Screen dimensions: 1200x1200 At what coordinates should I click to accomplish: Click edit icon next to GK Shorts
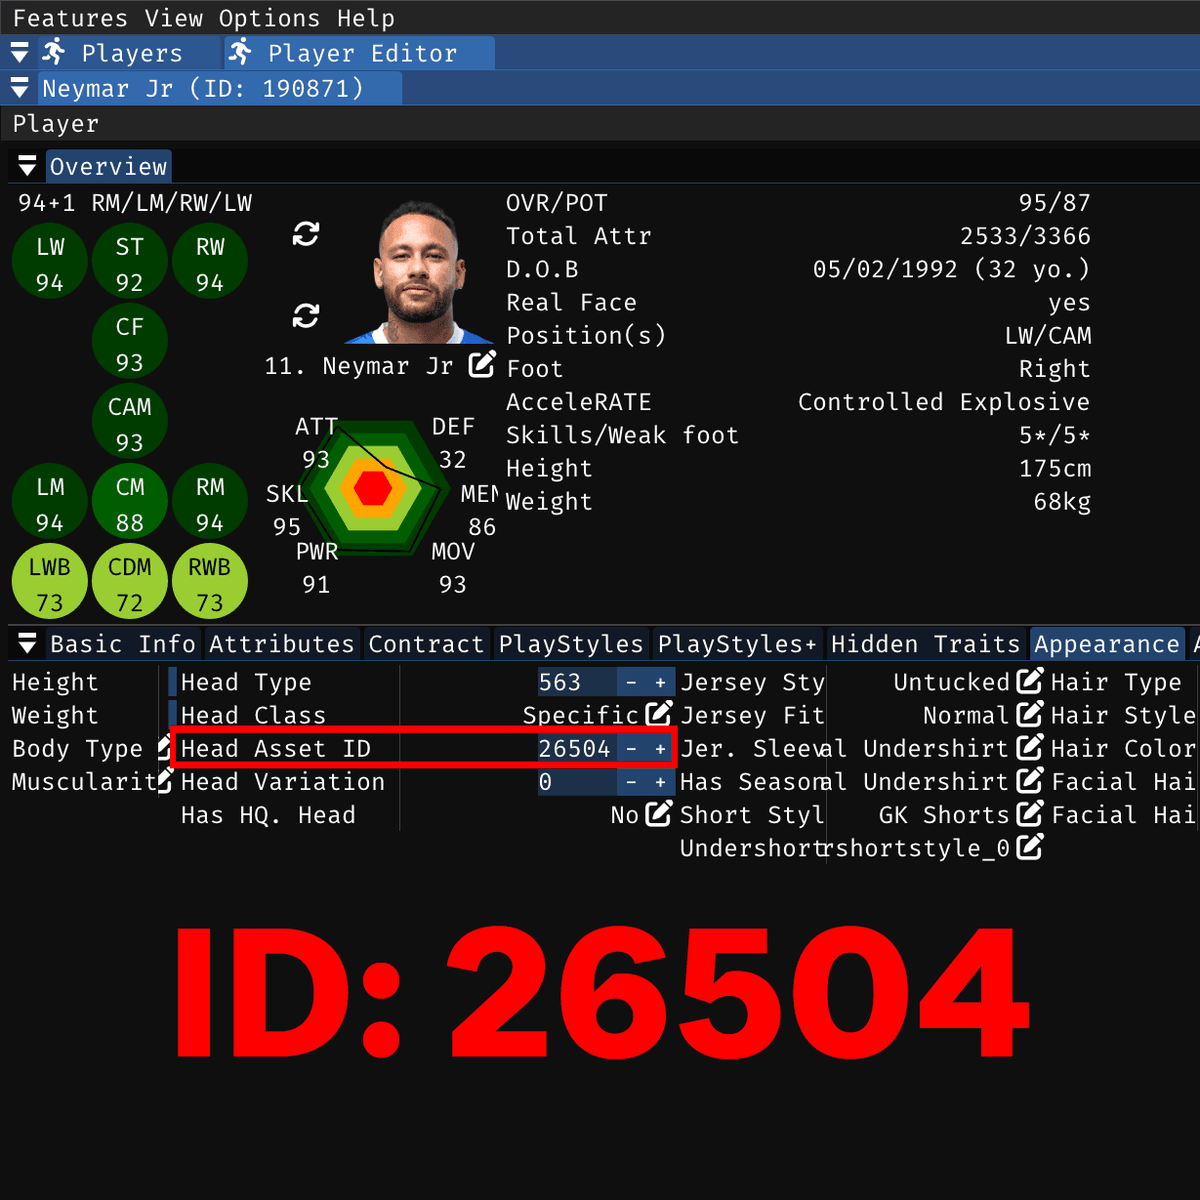pos(1029,814)
